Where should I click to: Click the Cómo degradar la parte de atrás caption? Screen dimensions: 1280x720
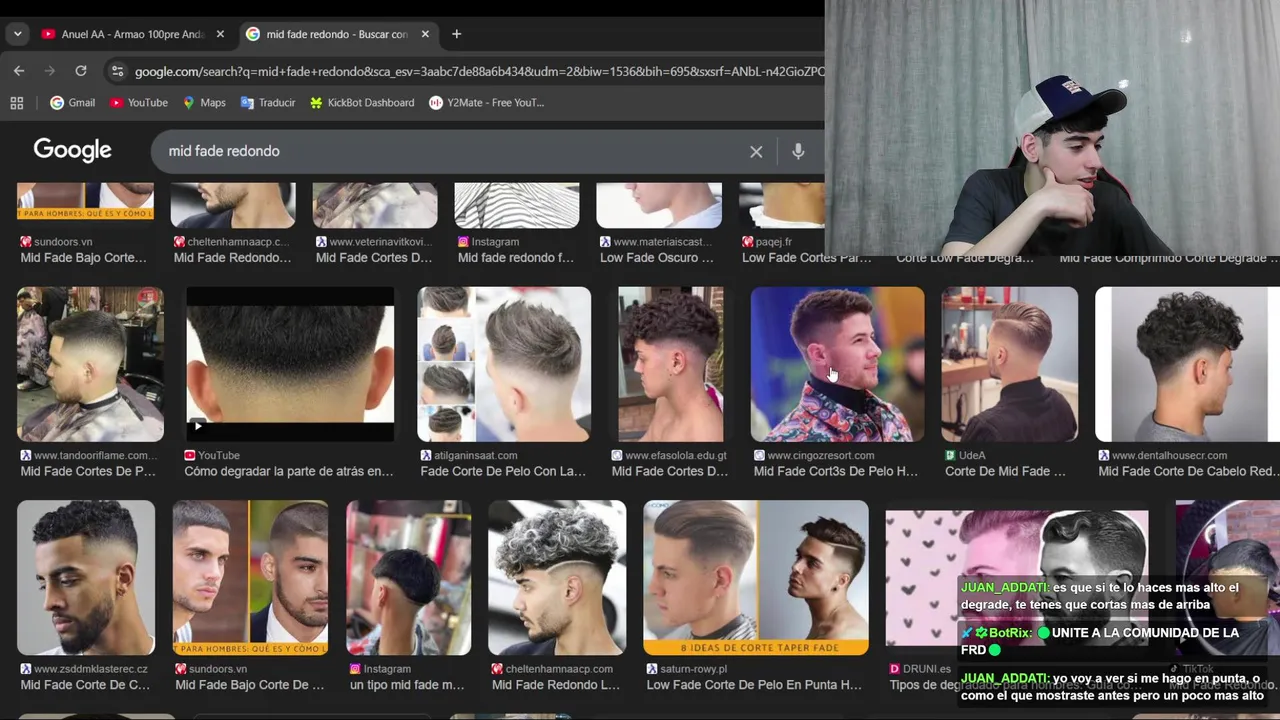coord(289,471)
